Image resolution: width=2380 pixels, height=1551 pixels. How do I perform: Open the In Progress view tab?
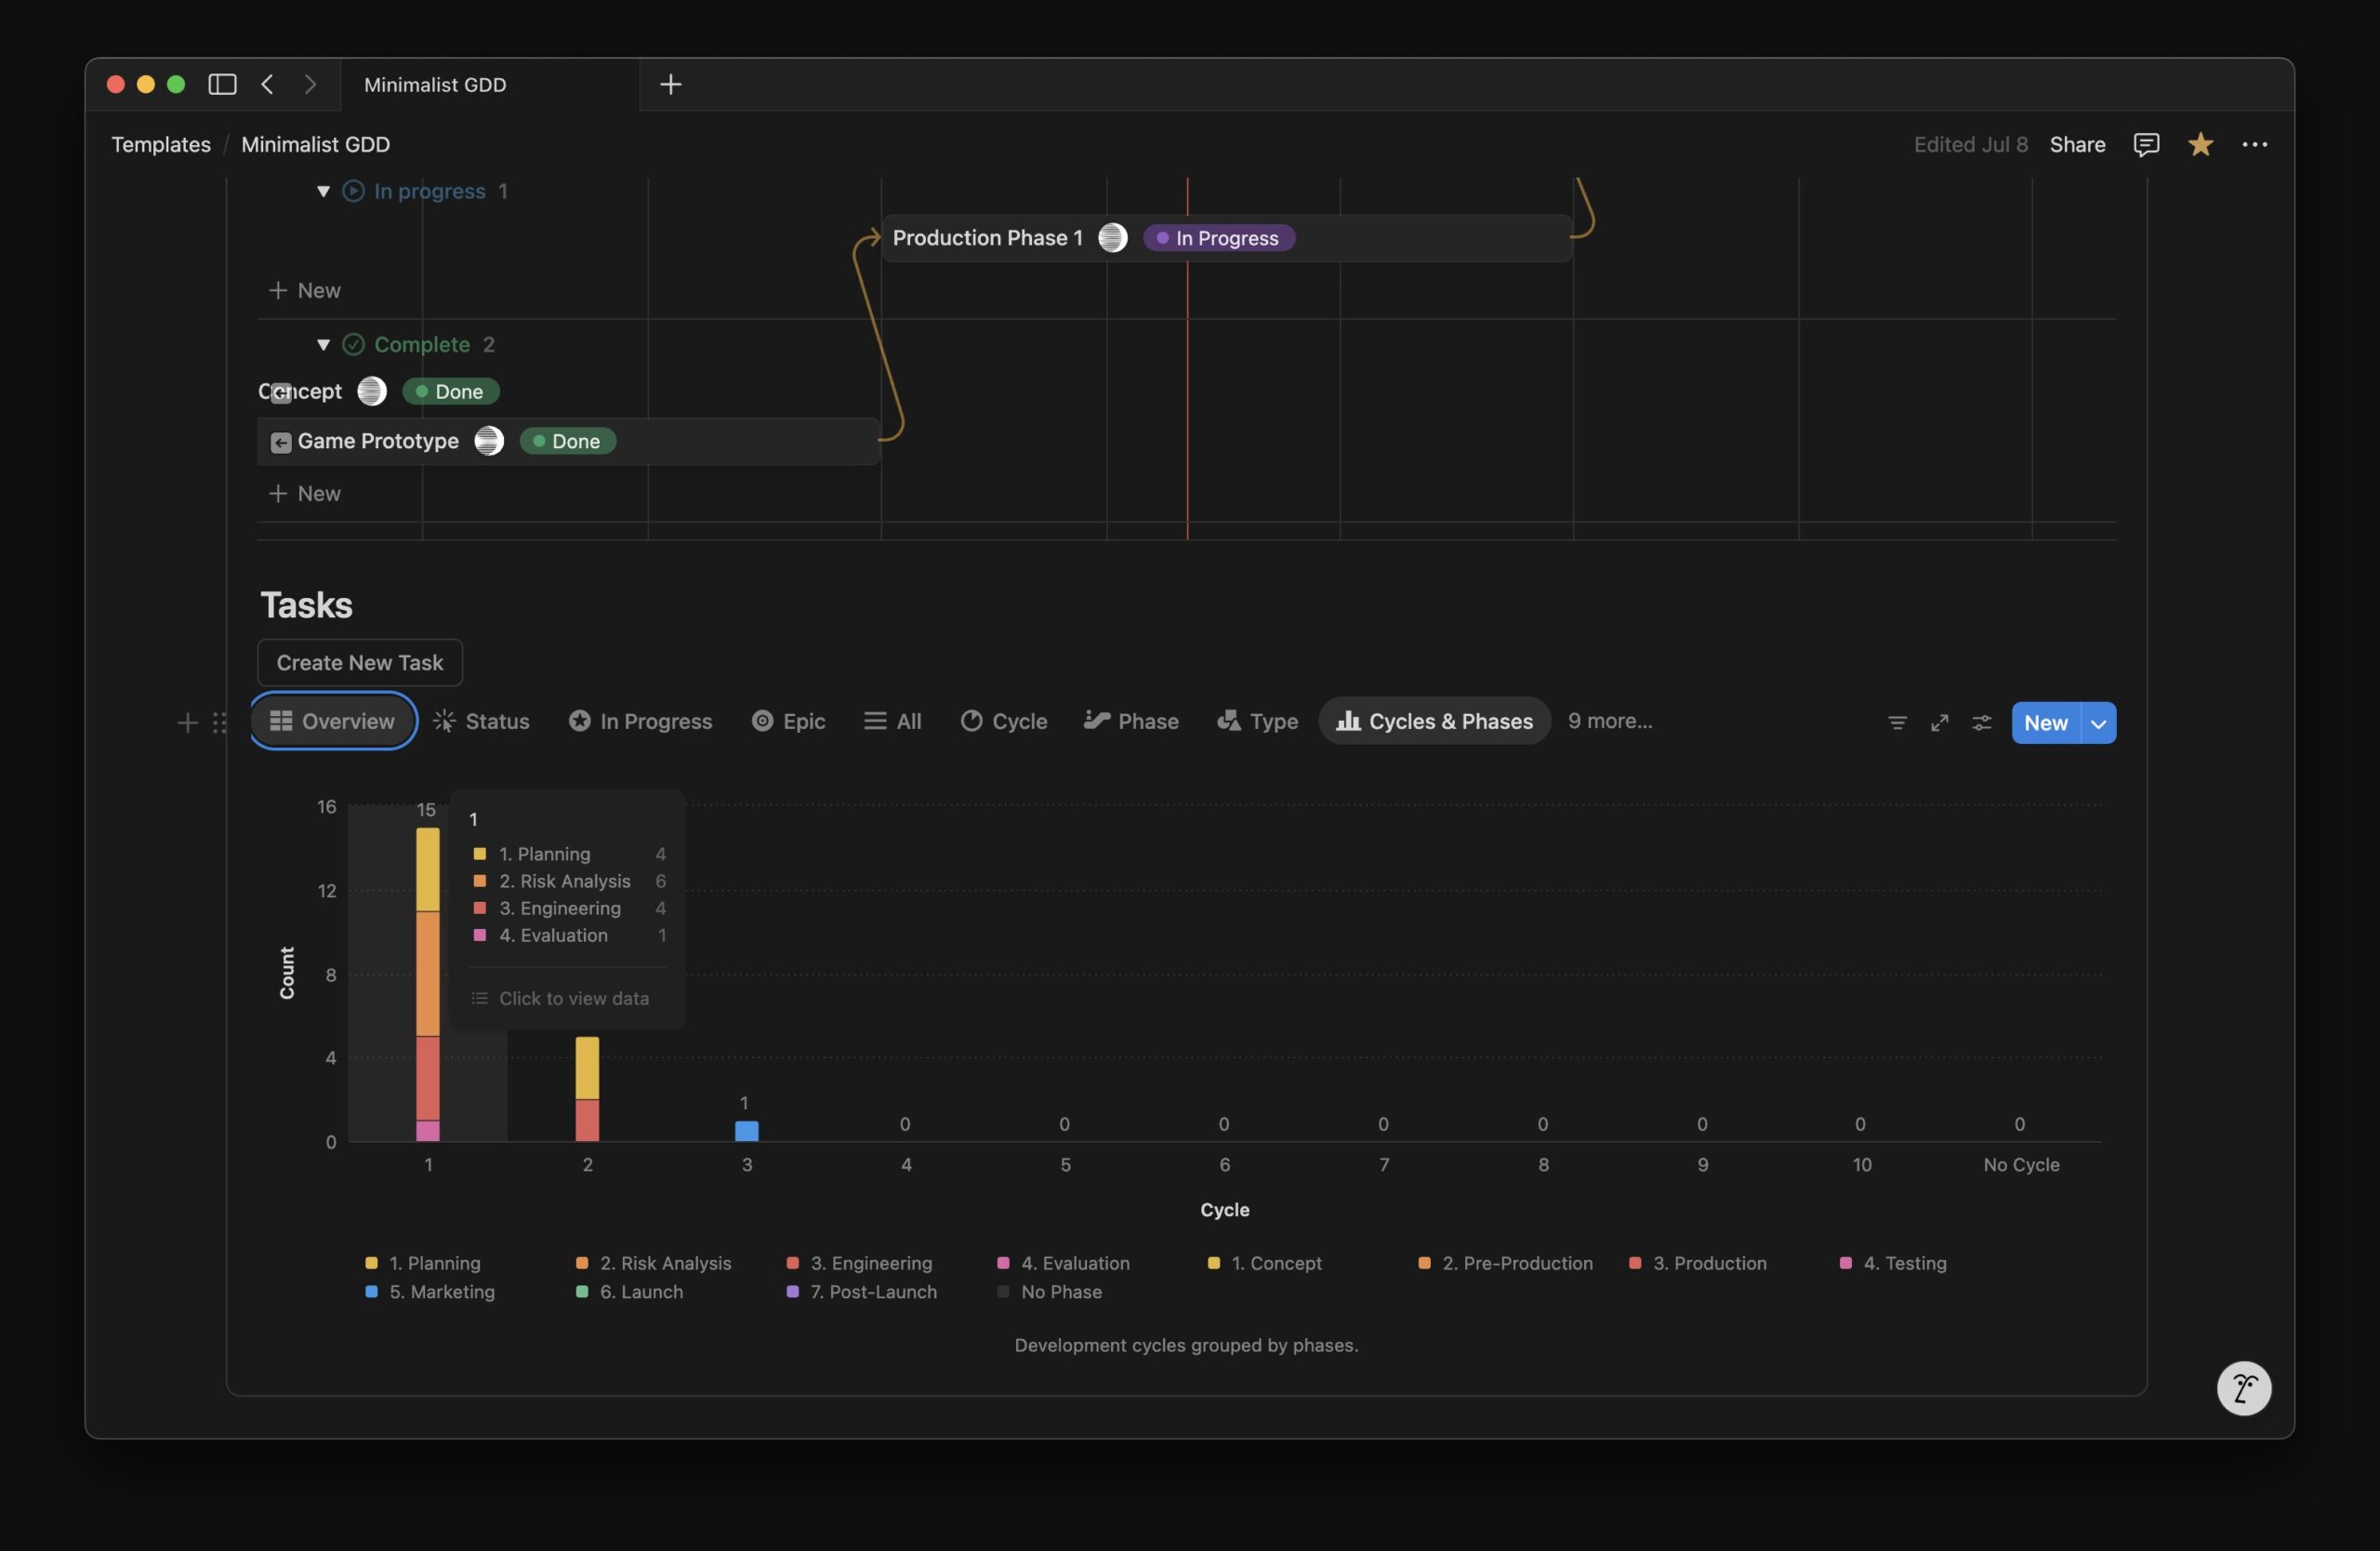[x=641, y=721]
